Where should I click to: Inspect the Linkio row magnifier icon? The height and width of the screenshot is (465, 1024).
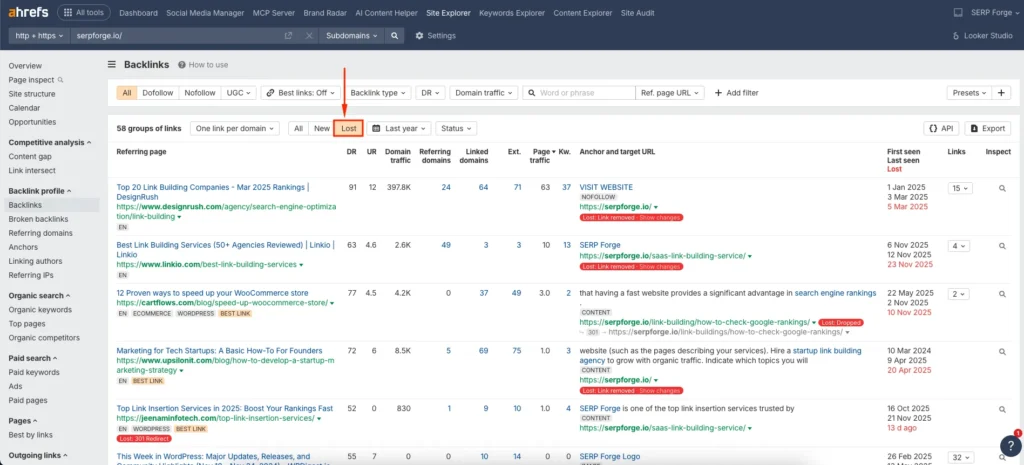[x=1002, y=246]
